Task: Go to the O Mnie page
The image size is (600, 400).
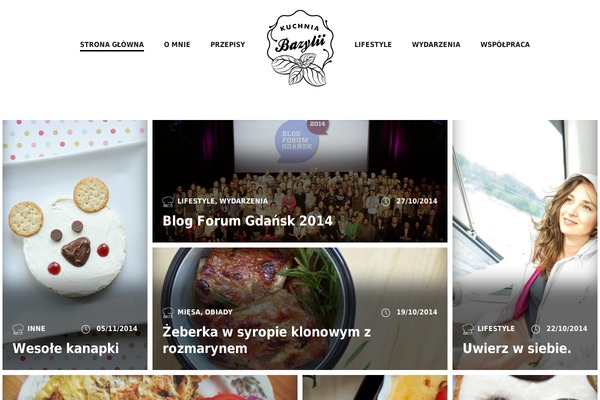Action: 177,45
